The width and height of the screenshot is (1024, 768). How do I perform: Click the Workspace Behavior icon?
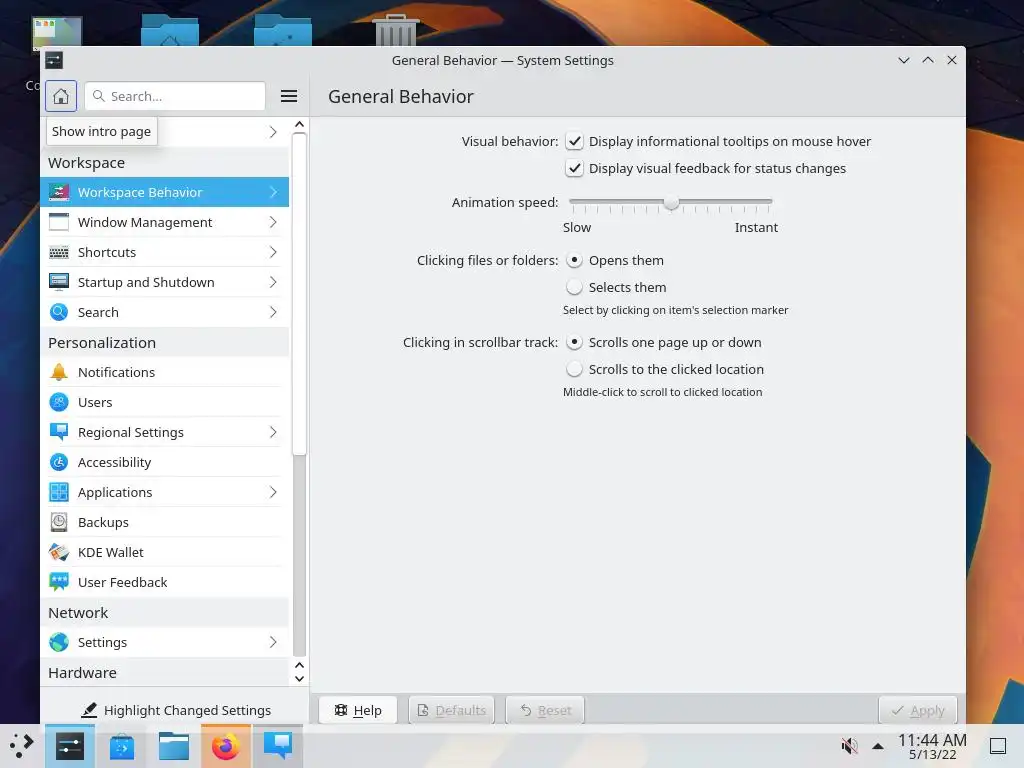(59, 192)
